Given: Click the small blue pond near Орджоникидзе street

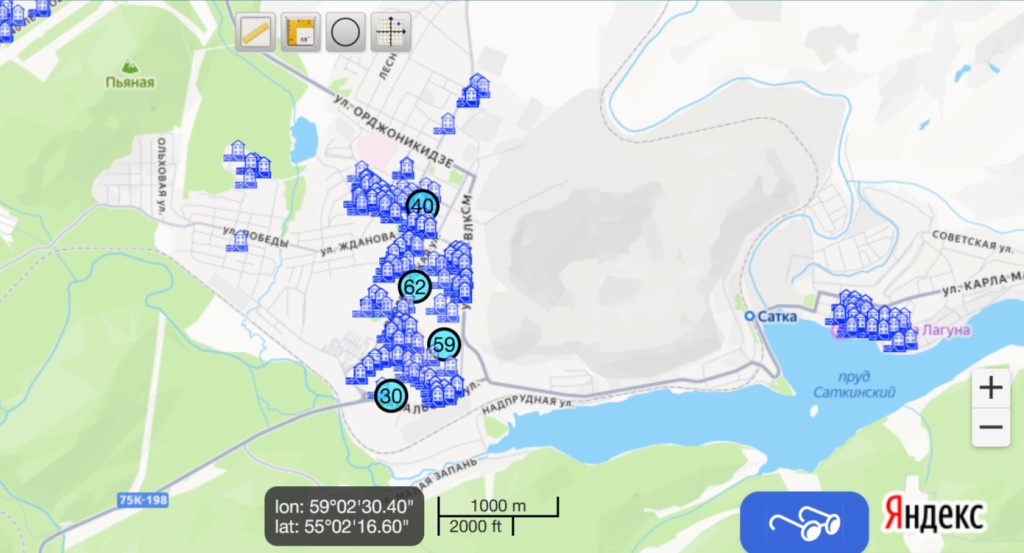Looking at the screenshot, I should (x=303, y=134).
